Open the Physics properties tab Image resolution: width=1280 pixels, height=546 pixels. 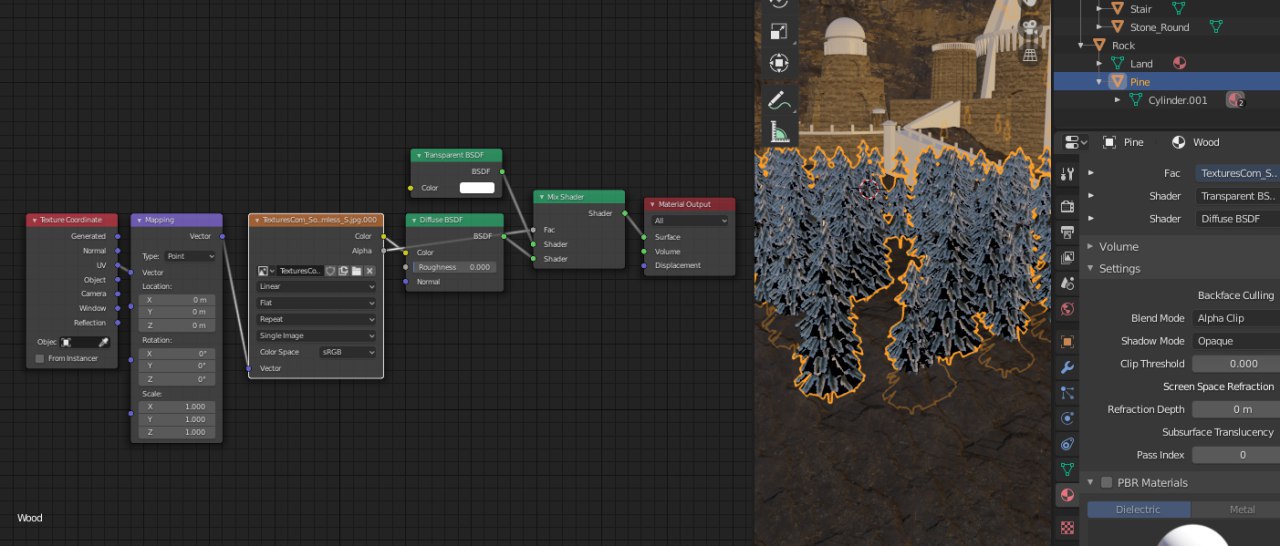click(1068, 418)
